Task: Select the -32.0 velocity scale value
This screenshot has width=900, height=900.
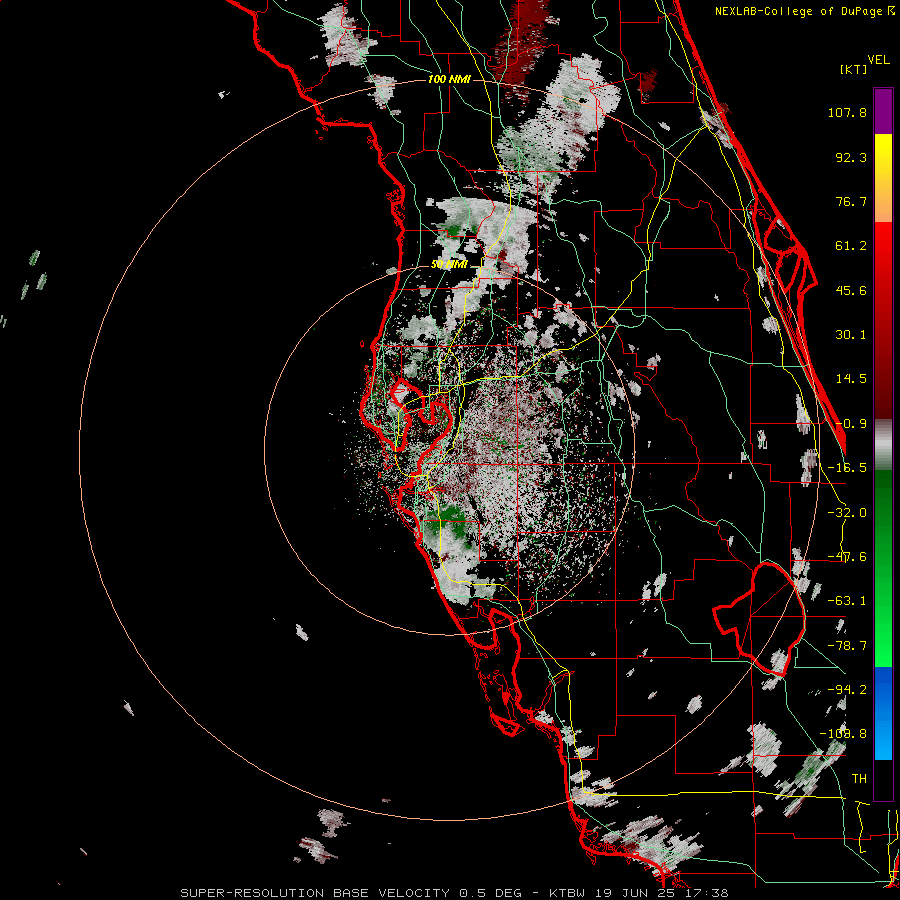Action: click(x=847, y=513)
